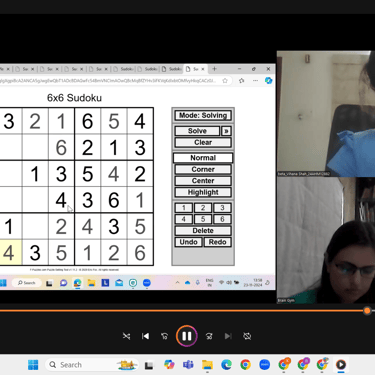This screenshot has width=375, height=375.
Task: Add page to favorites with star icon
Action: tap(225, 81)
